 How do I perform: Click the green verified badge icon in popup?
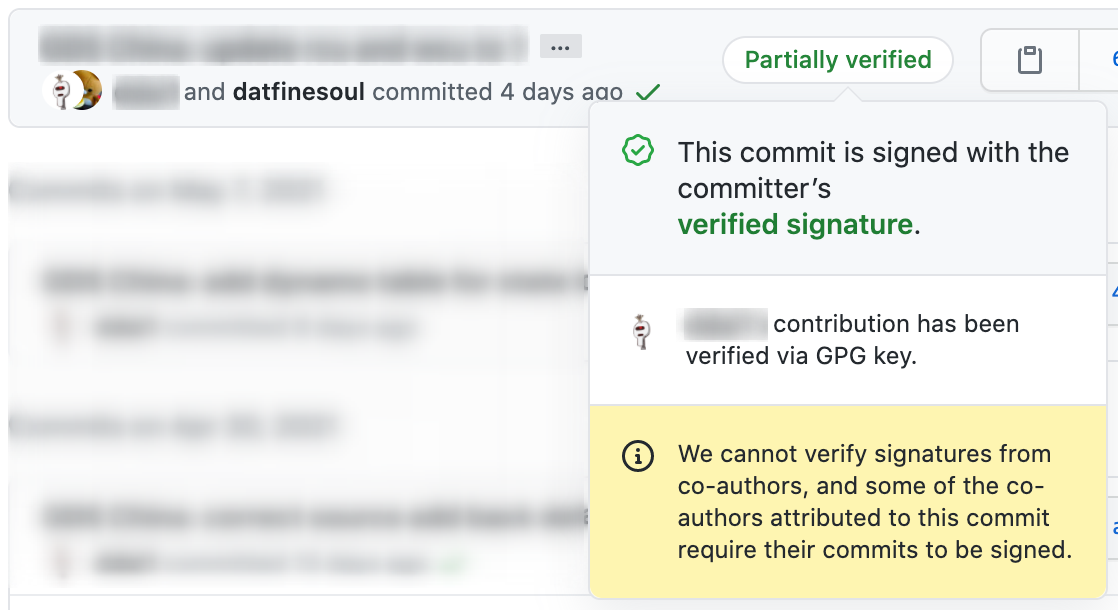coord(638,152)
